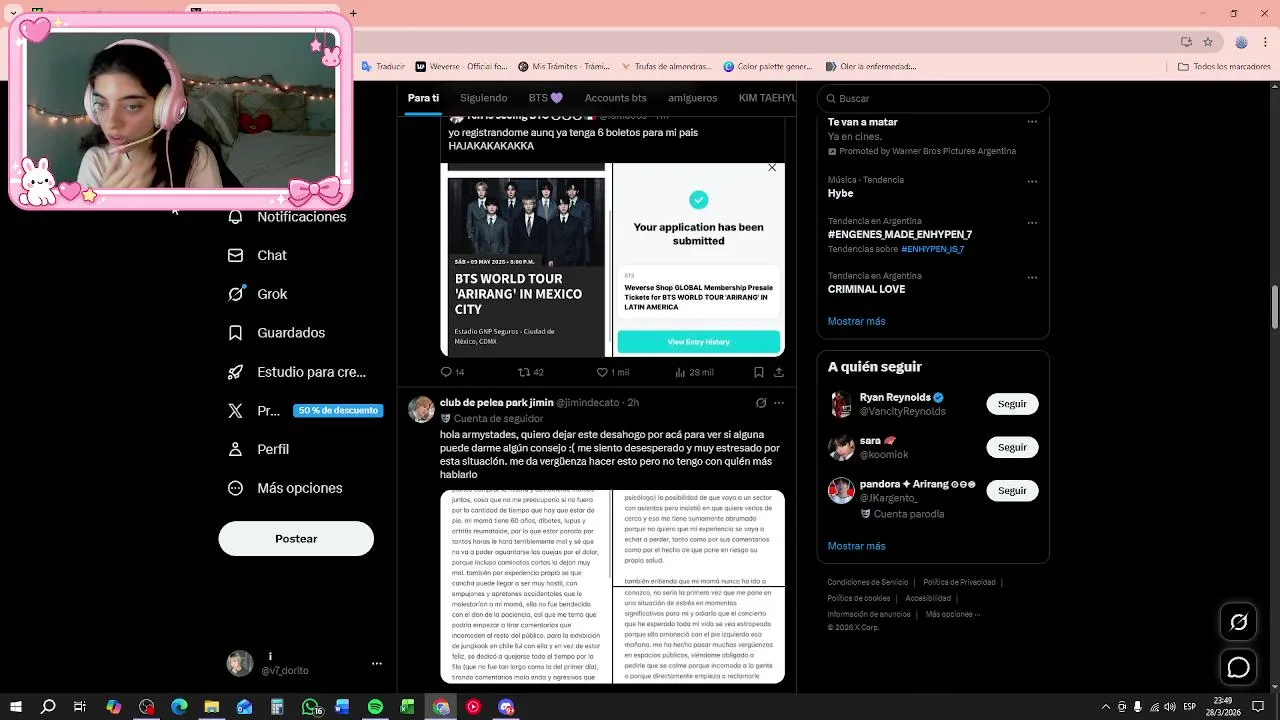This screenshot has width=1280, height=720.
Task: Follow sara @koomiok
Action: pyautogui.click(x=1012, y=447)
